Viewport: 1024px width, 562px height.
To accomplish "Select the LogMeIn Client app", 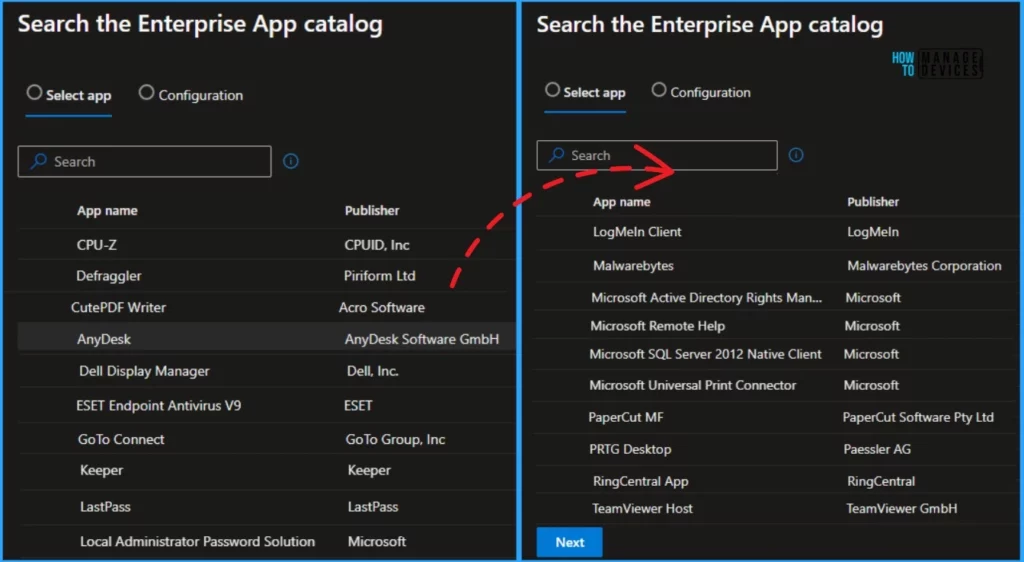I will [637, 232].
